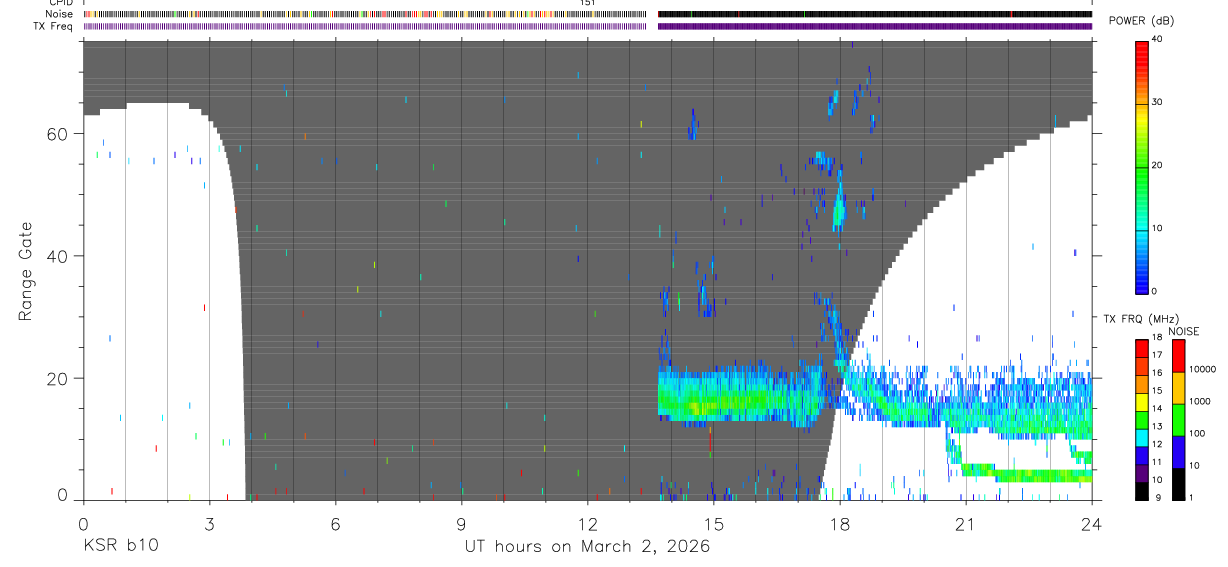
Task: Pick the cyan segment of TX FRQ colorbar
Action: click(1142, 436)
